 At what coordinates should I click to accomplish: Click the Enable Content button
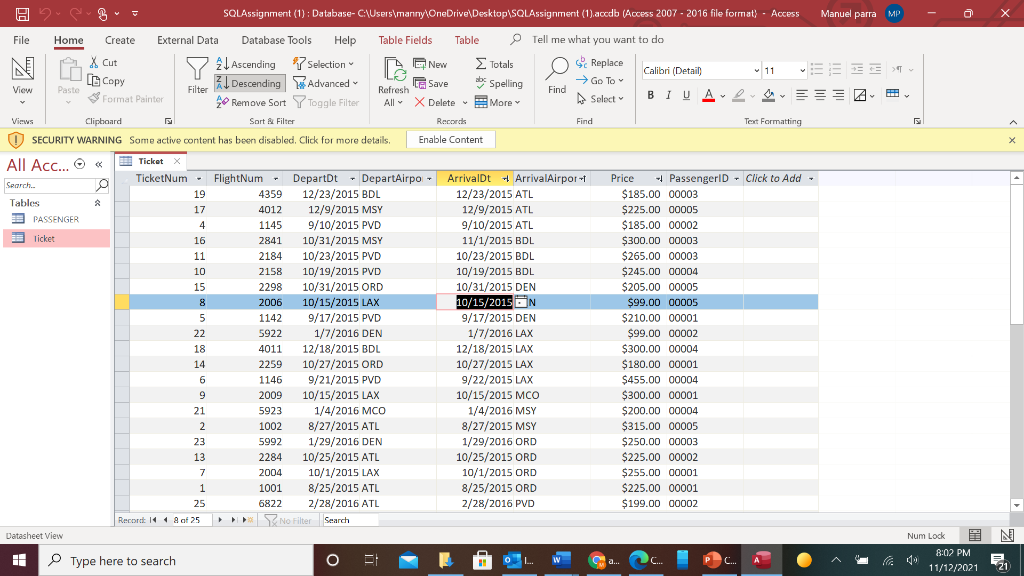pyautogui.click(x=451, y=140)
